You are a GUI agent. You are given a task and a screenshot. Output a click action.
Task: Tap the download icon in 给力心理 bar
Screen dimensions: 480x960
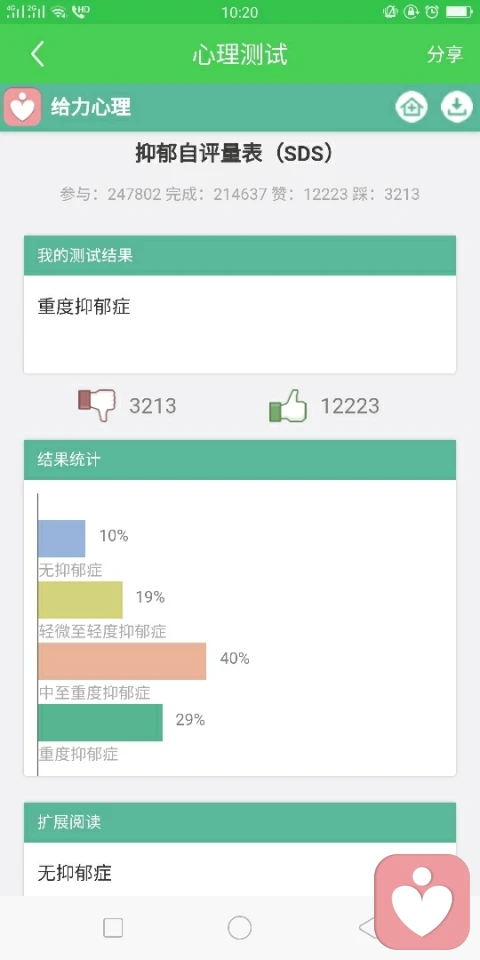coord(457,107)
